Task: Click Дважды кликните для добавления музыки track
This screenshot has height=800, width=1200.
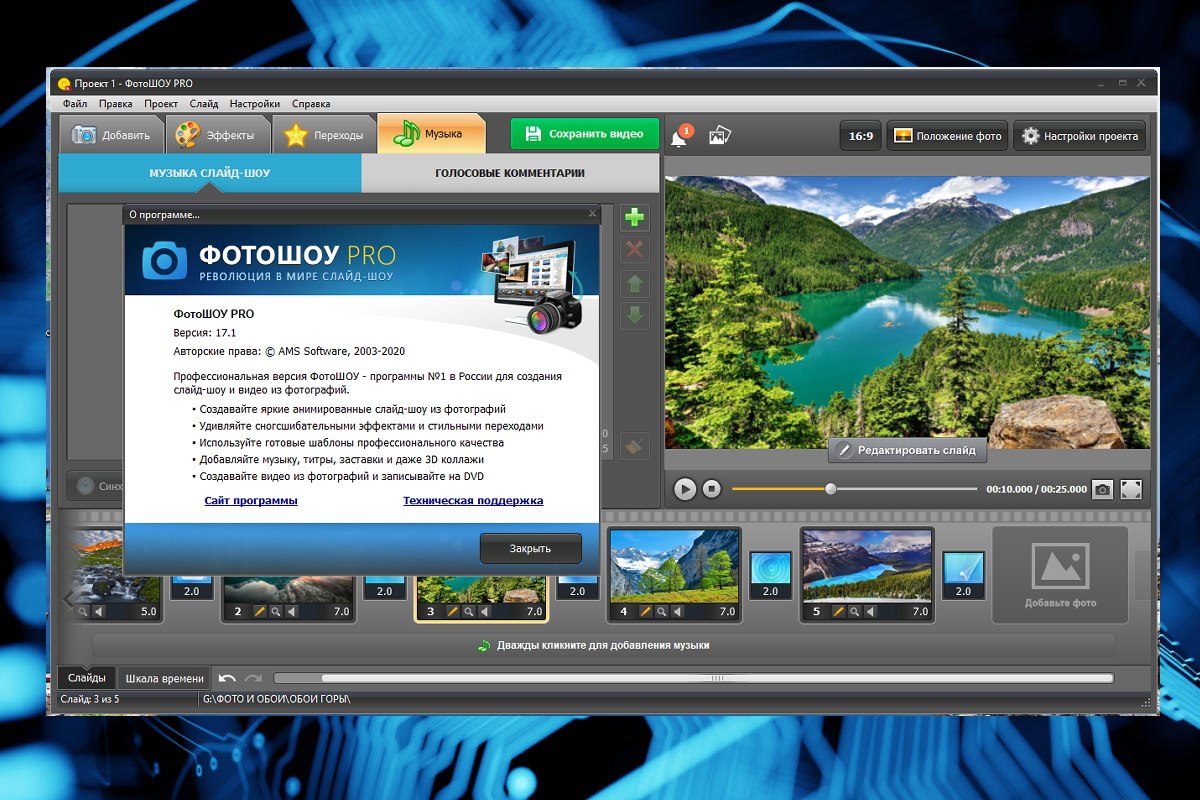Action: pyautogui.click(x=603, y=646)
